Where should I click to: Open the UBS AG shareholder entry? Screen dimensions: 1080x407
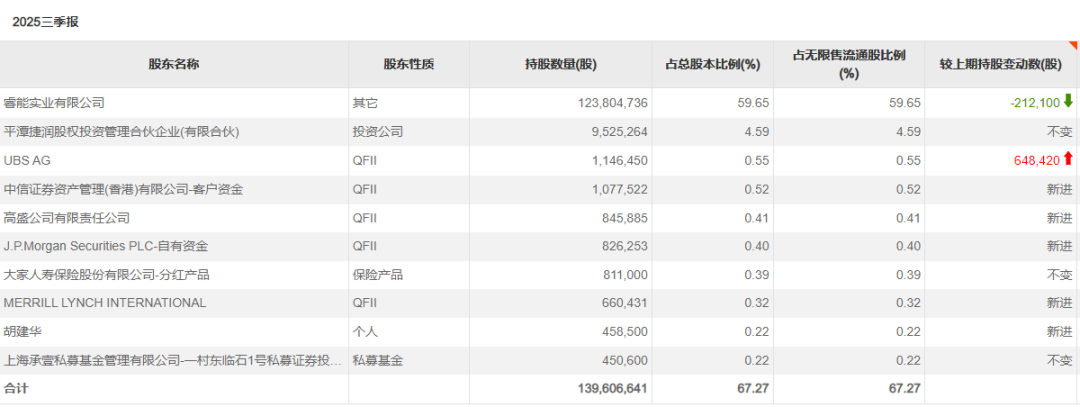tap(27, 160)
